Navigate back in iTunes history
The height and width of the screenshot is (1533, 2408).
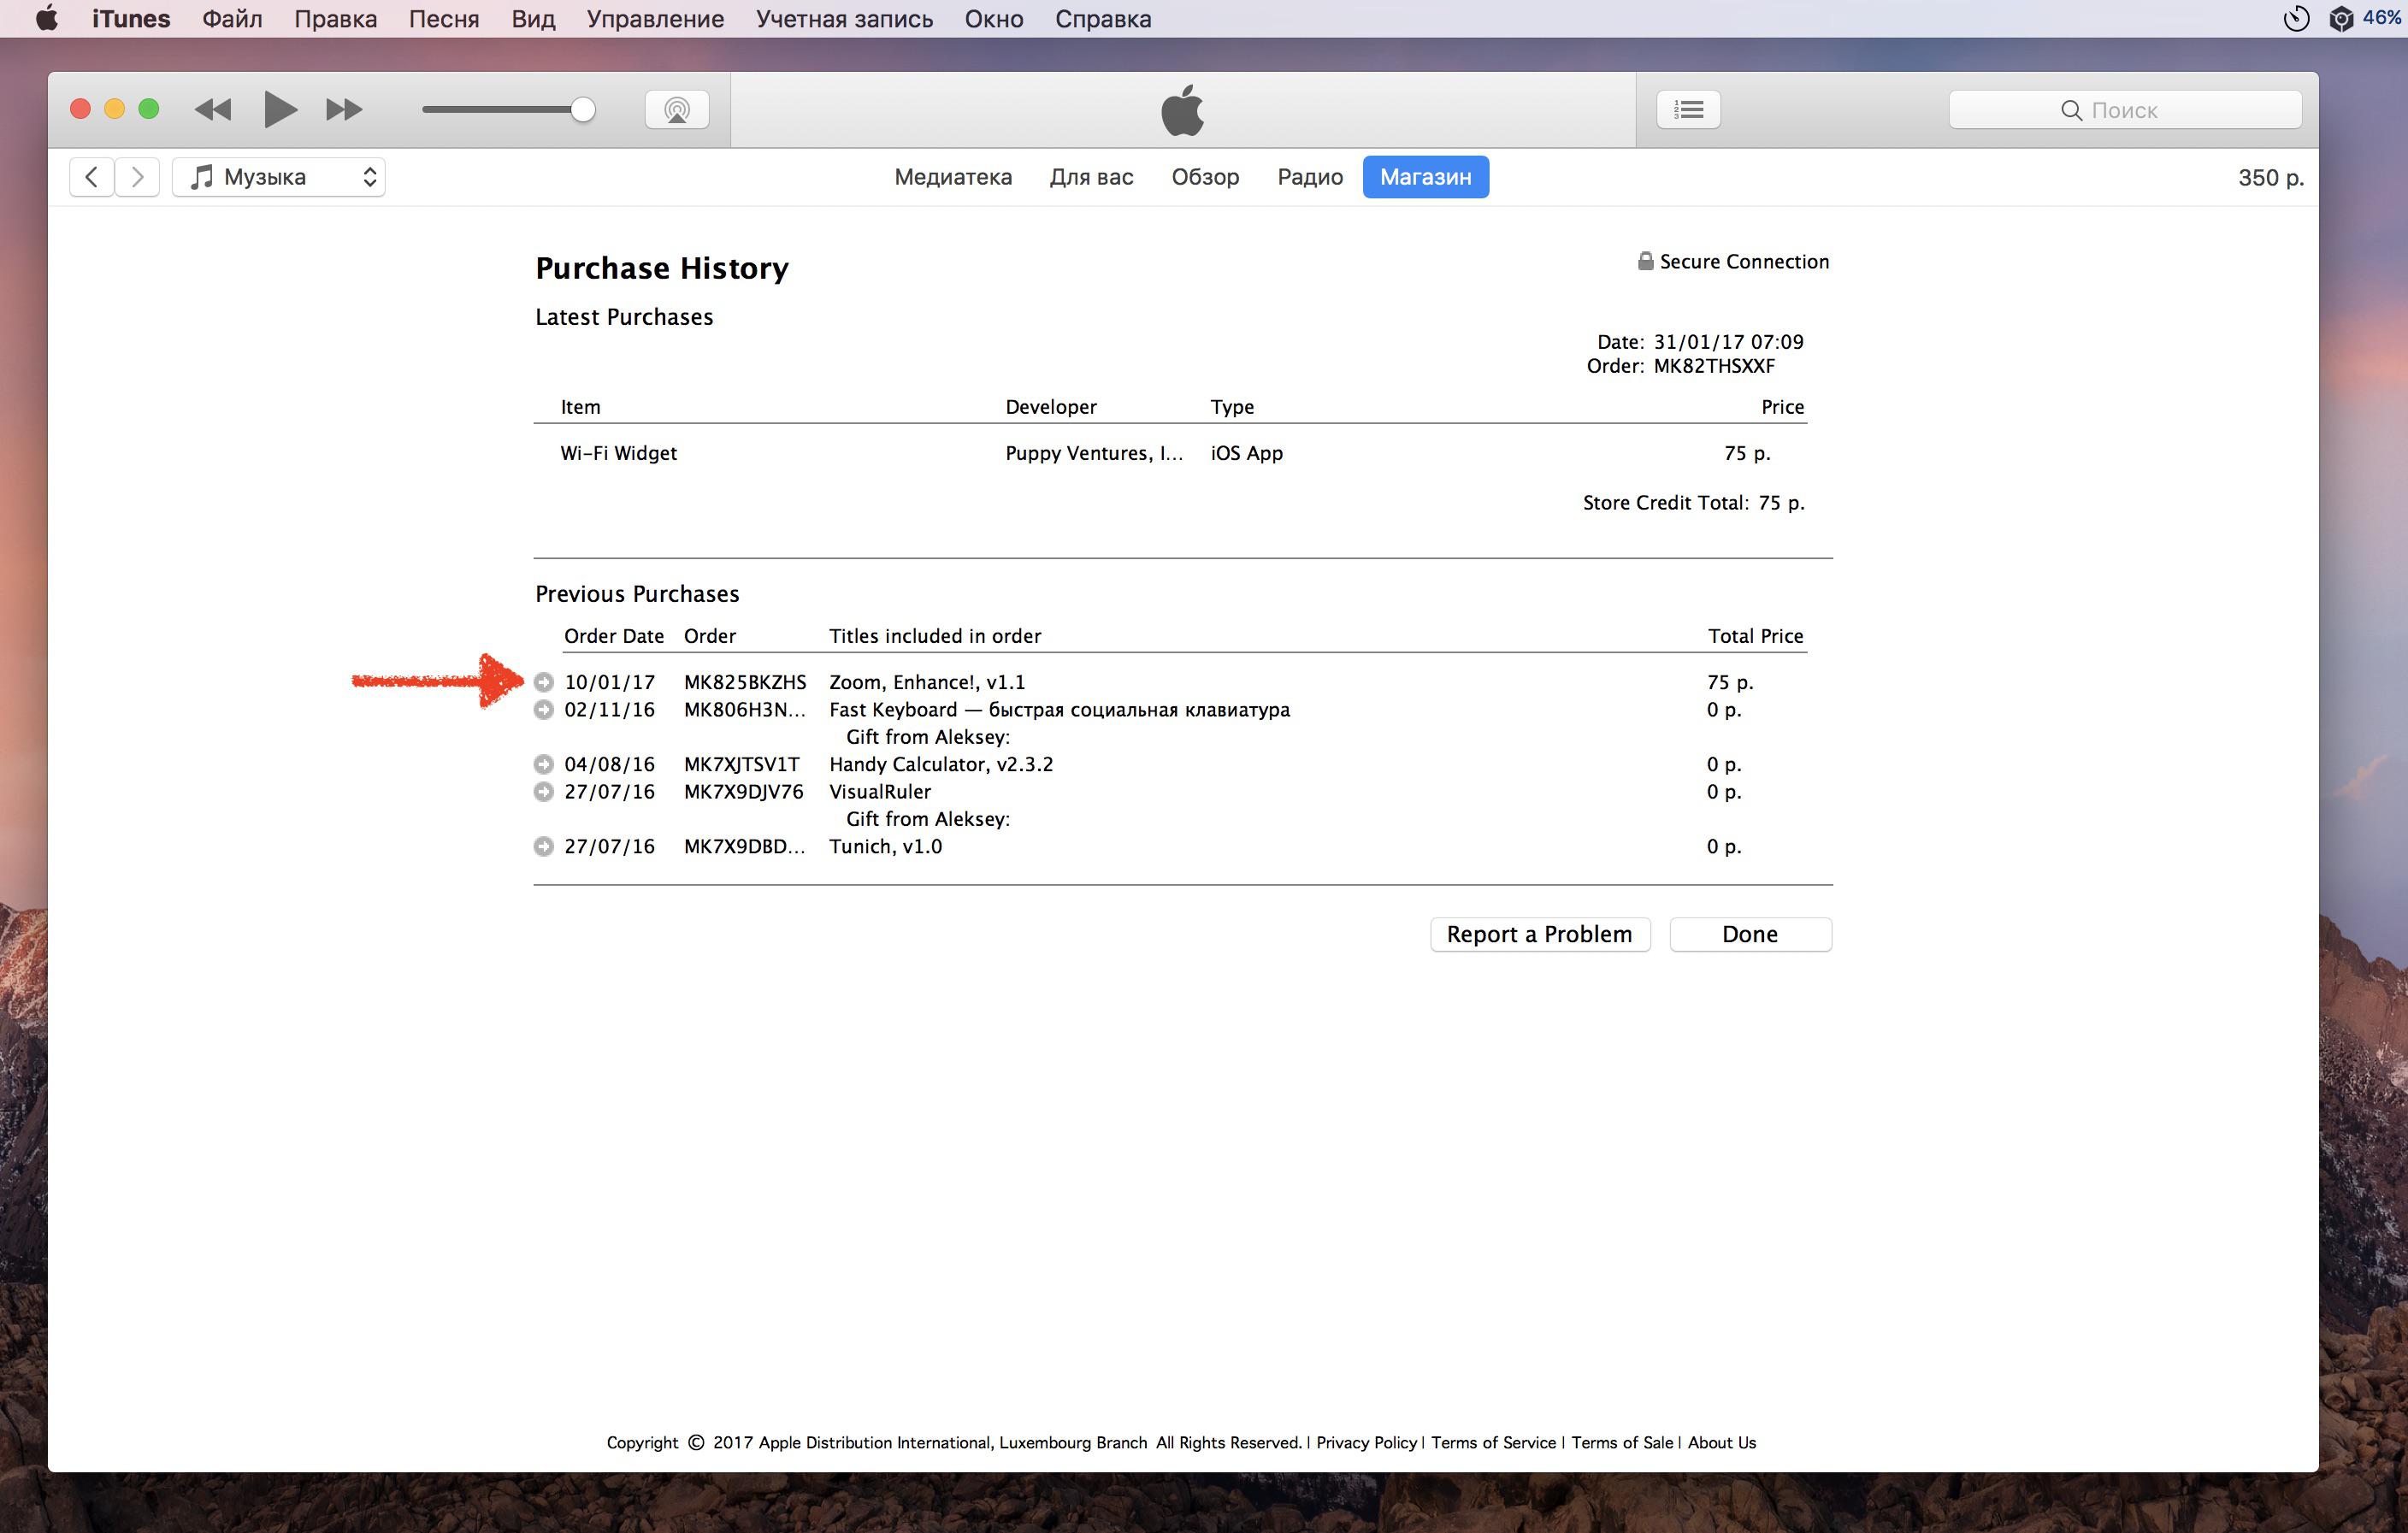click(91, 177)
